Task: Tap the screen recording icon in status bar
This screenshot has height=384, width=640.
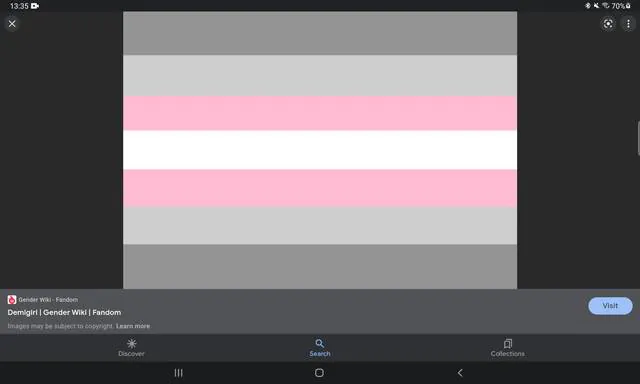Action: click(35, 6)
